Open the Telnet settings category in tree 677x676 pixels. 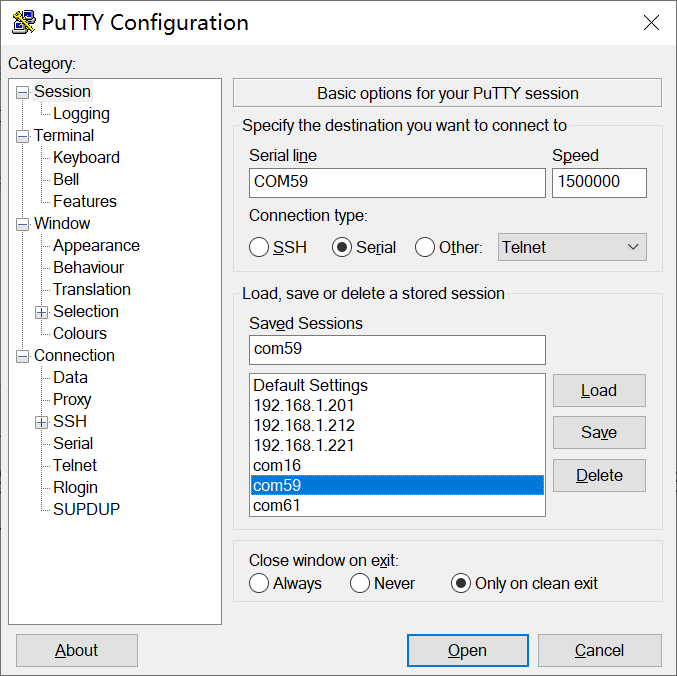[x=75, y=466]
